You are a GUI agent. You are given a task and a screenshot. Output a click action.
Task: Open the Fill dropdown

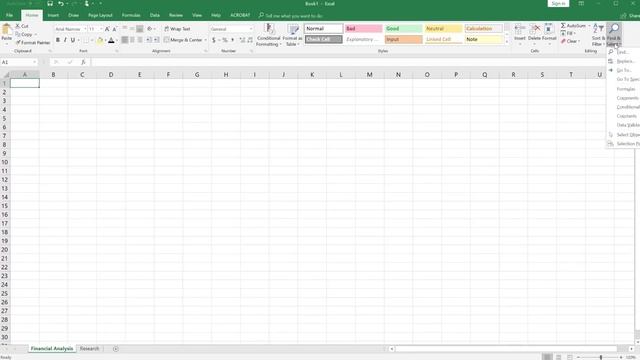pos(568,33)
